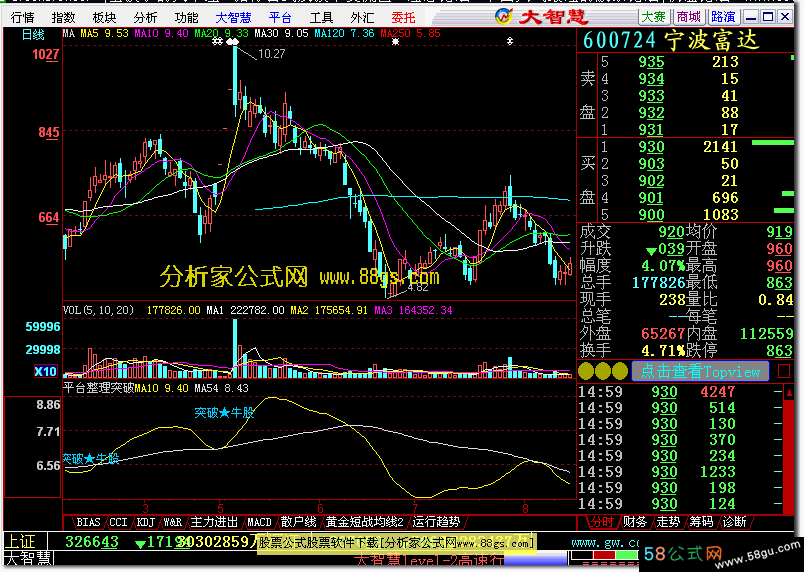Click the 内盘 112559 value
This screenshot has width=804, height=572.
tap(767, 334)
